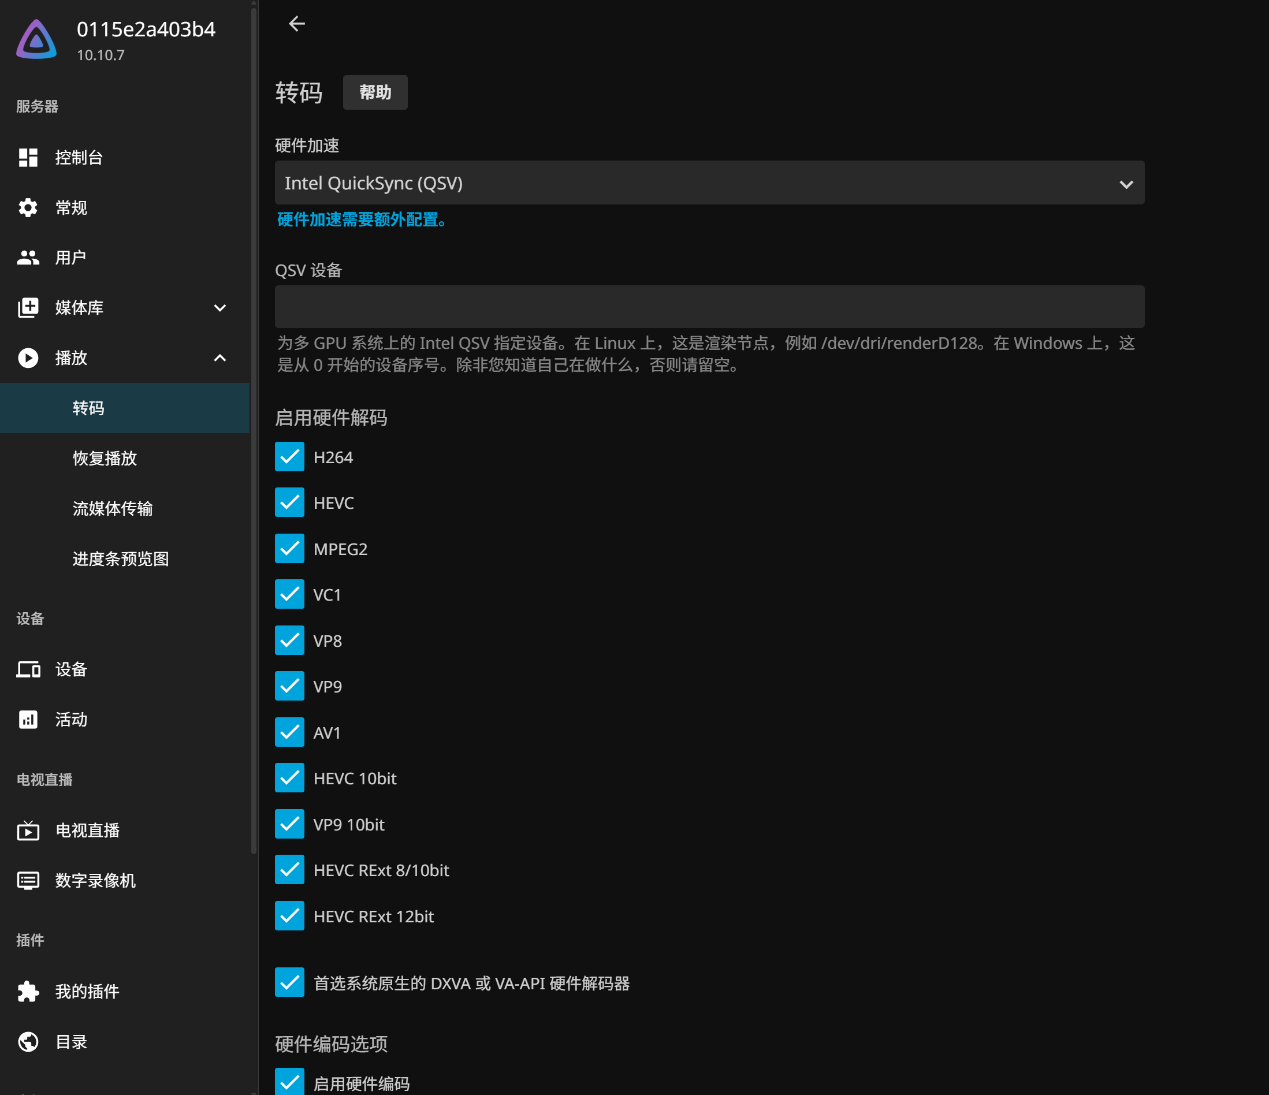Open 流媒体传输 sidebar item
Viewport: 1269px width, 1095px height.
(x=113, y=509)
